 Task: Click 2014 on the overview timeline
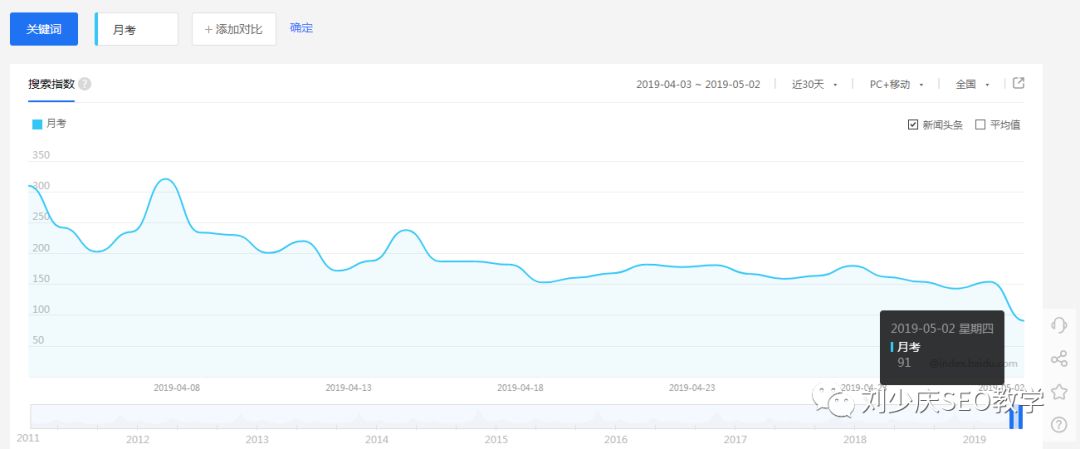click(x=376, y=439)
